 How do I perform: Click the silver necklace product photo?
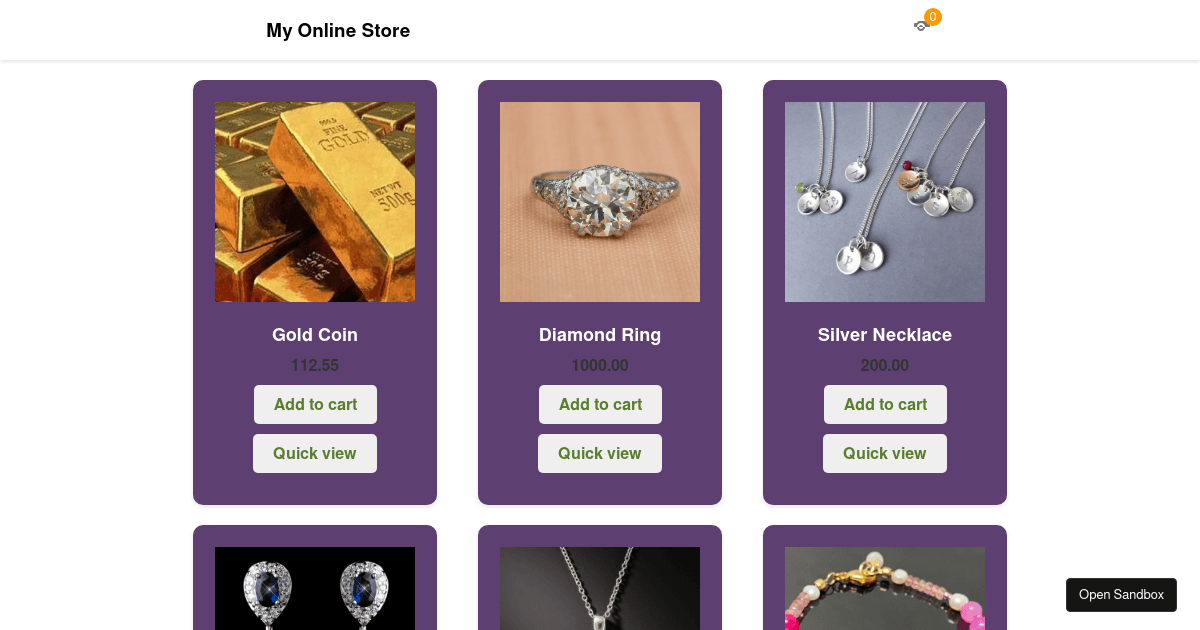point(885,202)
